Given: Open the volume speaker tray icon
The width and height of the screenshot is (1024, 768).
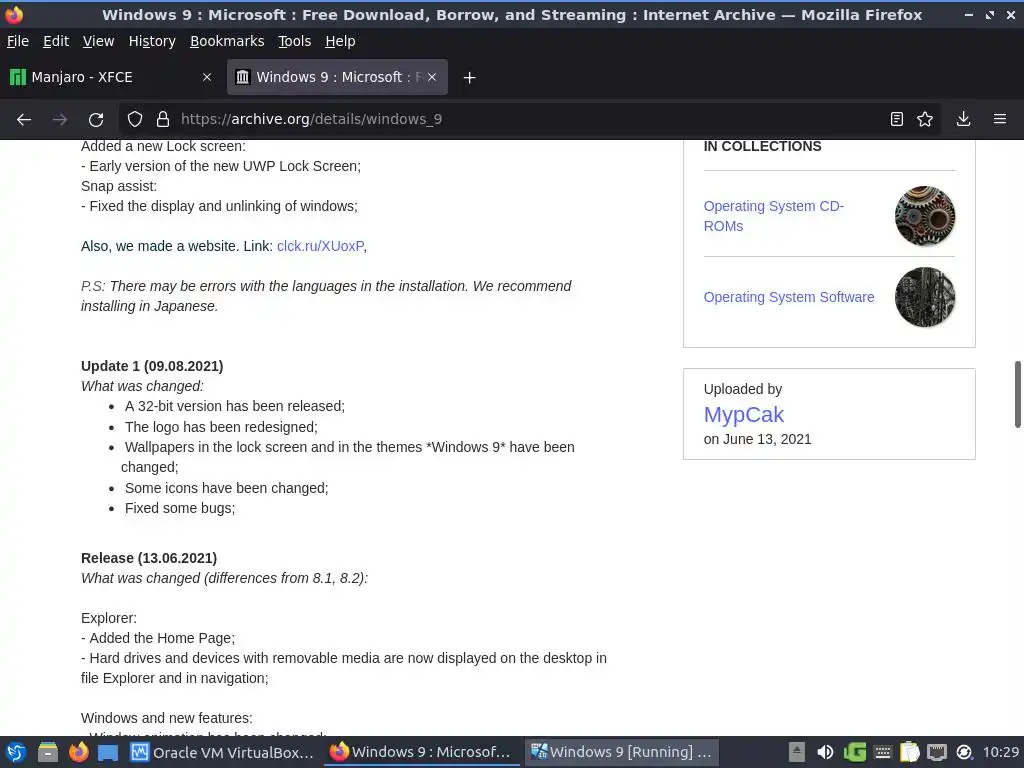Looking at the screenshot, I should point(825,752).
